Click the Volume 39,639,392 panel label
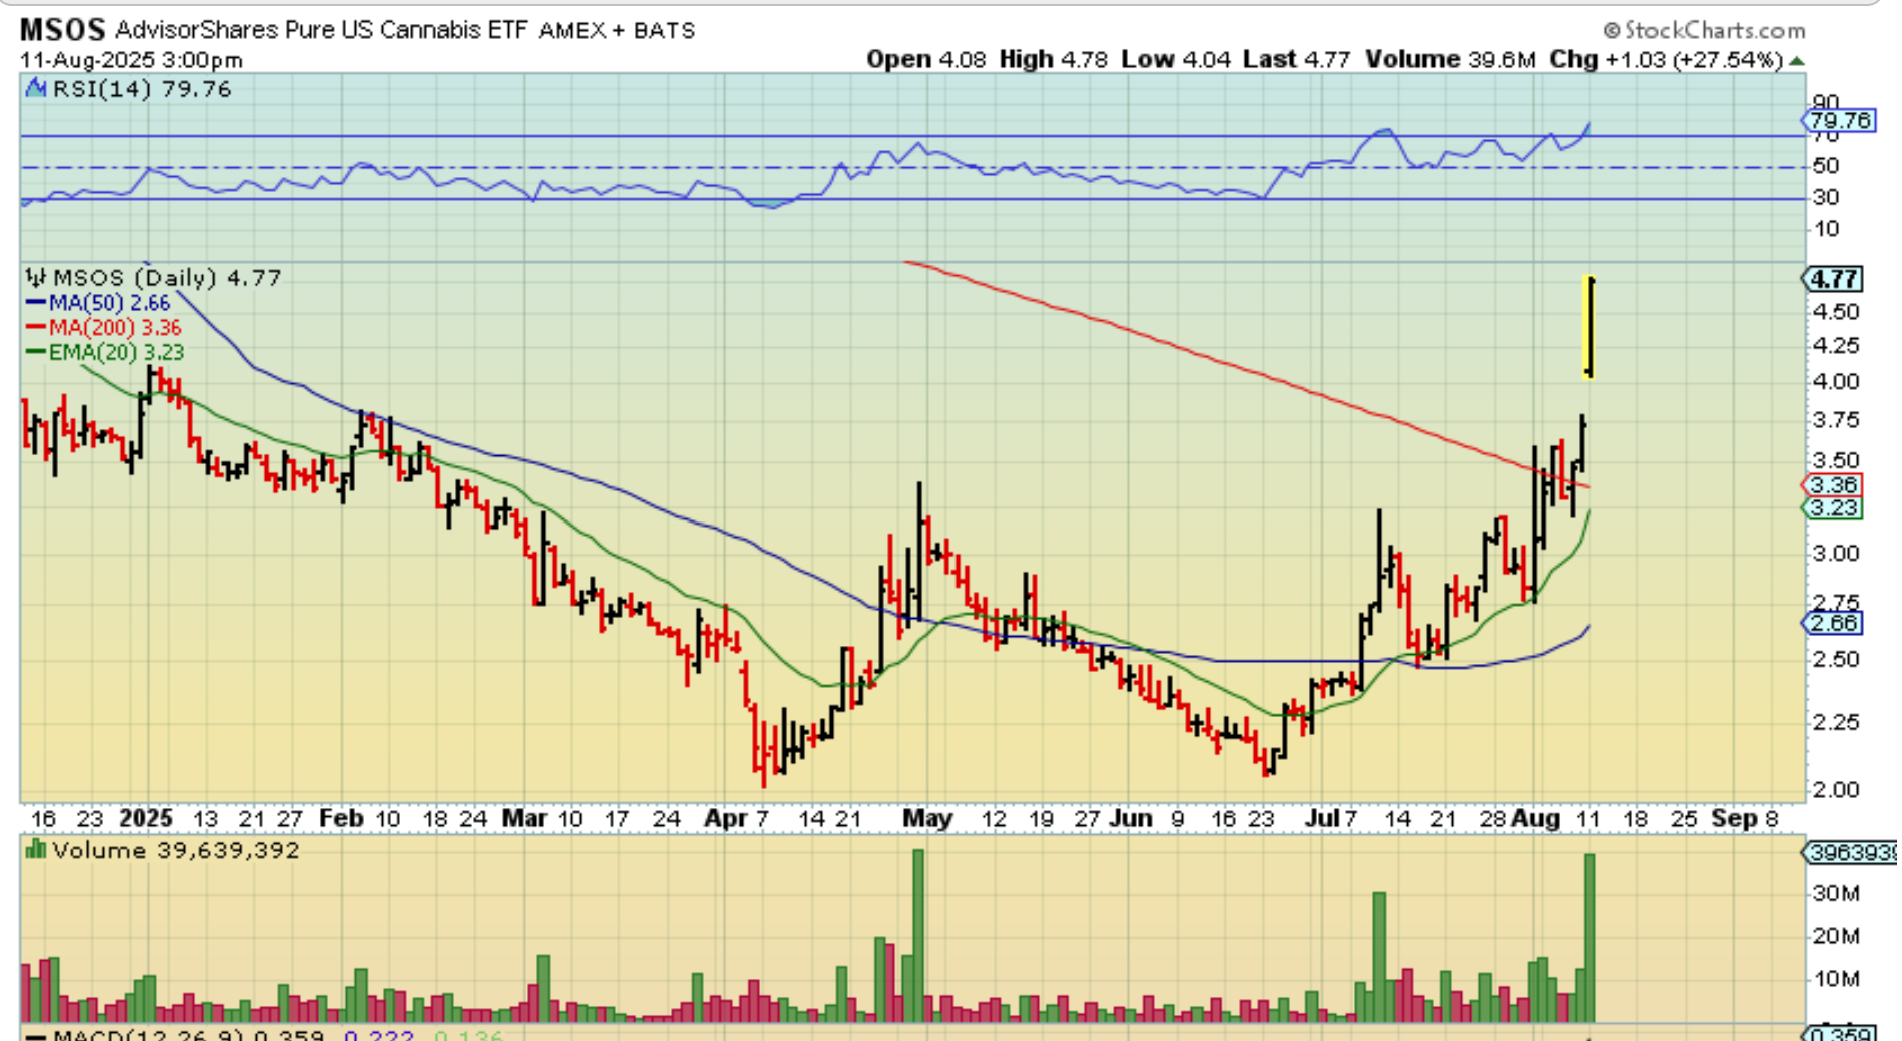This screenshot has width=1902, height=1041. (176, 850)
